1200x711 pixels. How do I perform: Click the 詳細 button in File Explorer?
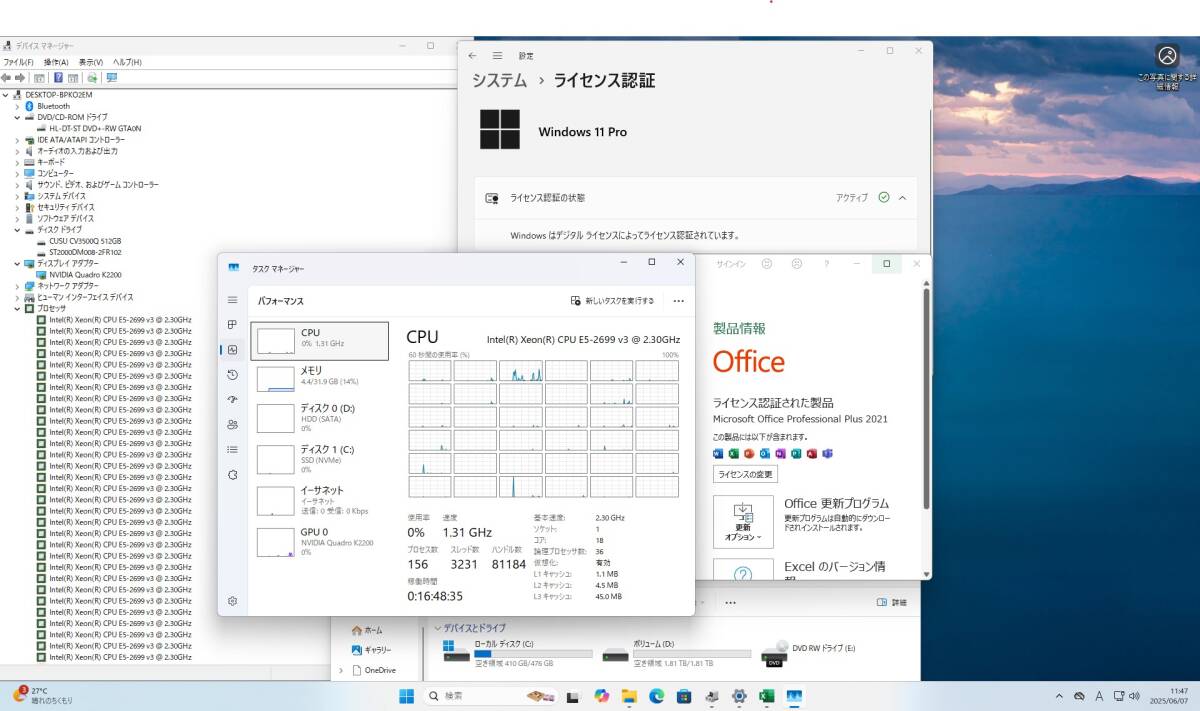point(892,603)
